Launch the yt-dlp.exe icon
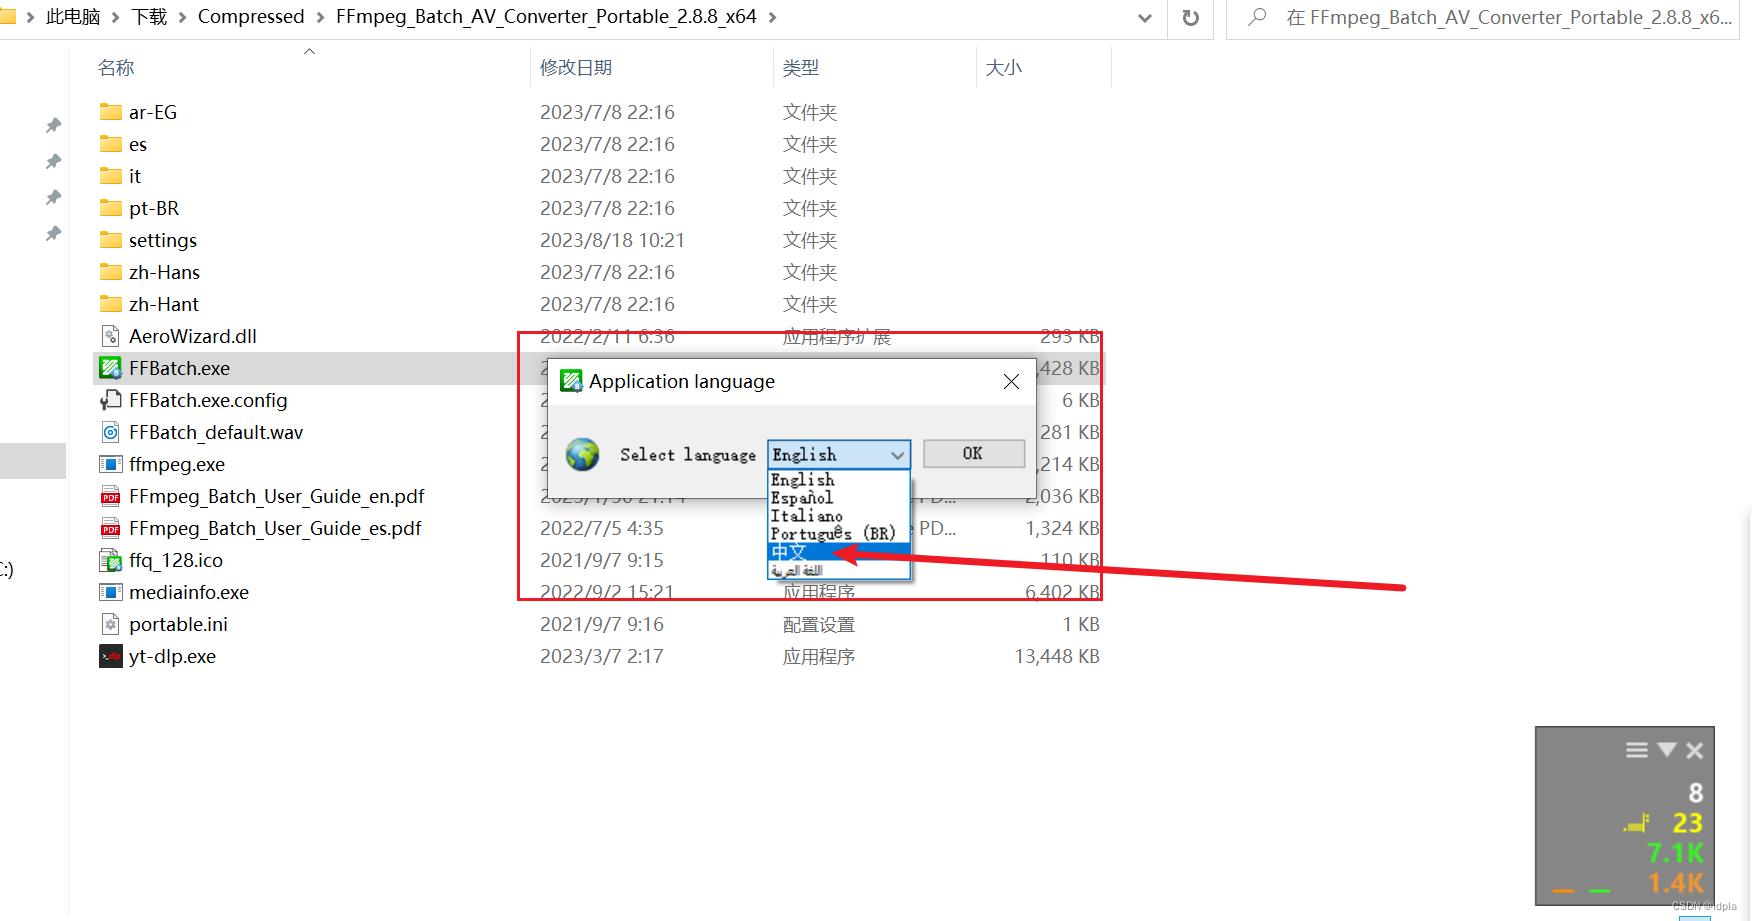Image resolution: width=1752 pixels, height=921 pixels. tap(110, 656)
